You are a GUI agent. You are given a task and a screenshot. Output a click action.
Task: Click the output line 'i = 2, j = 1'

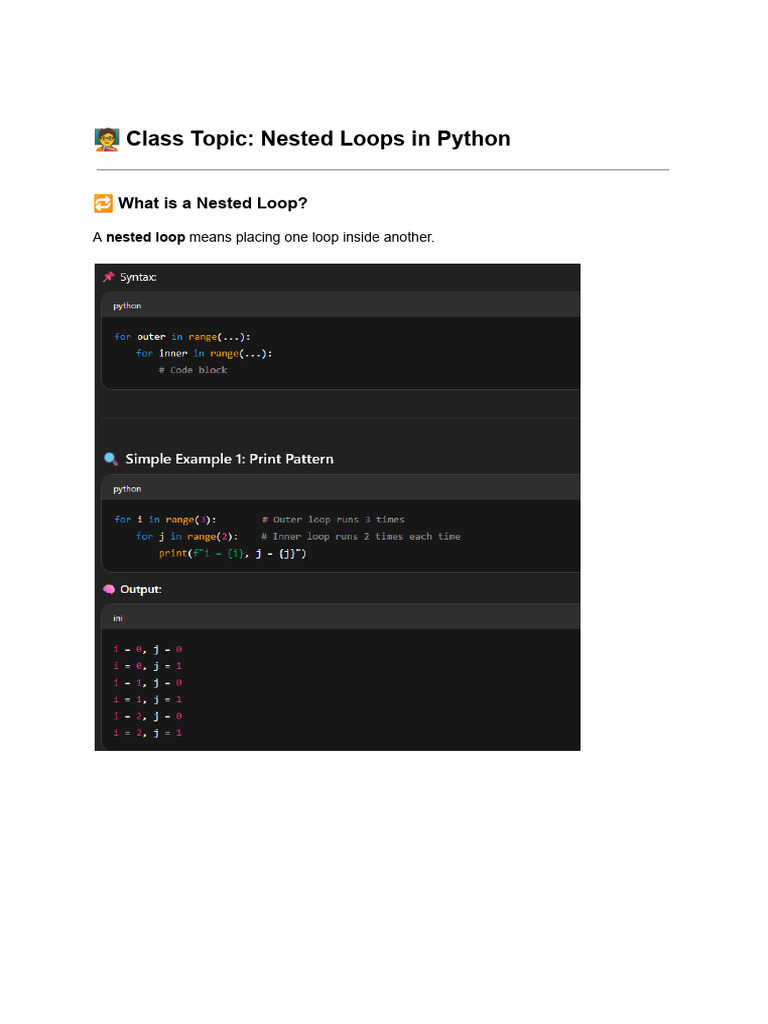(148, 733)
